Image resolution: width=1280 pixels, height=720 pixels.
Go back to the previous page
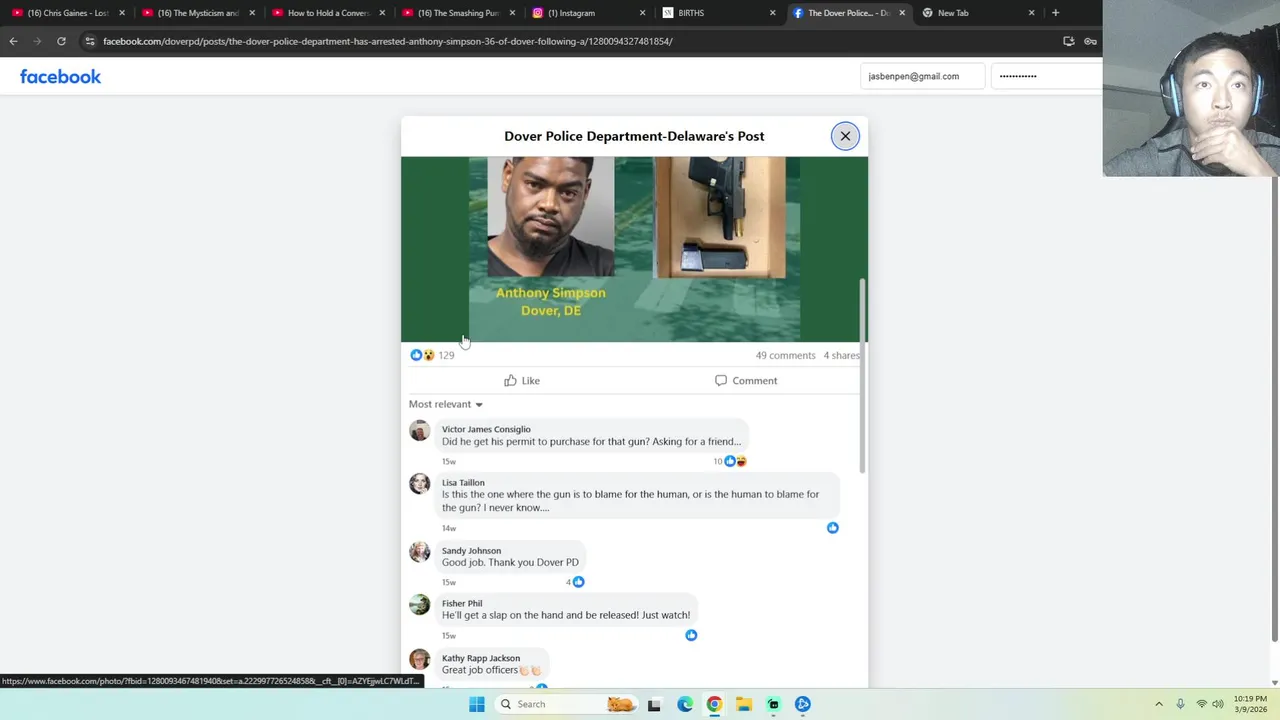tap(13, 41)
